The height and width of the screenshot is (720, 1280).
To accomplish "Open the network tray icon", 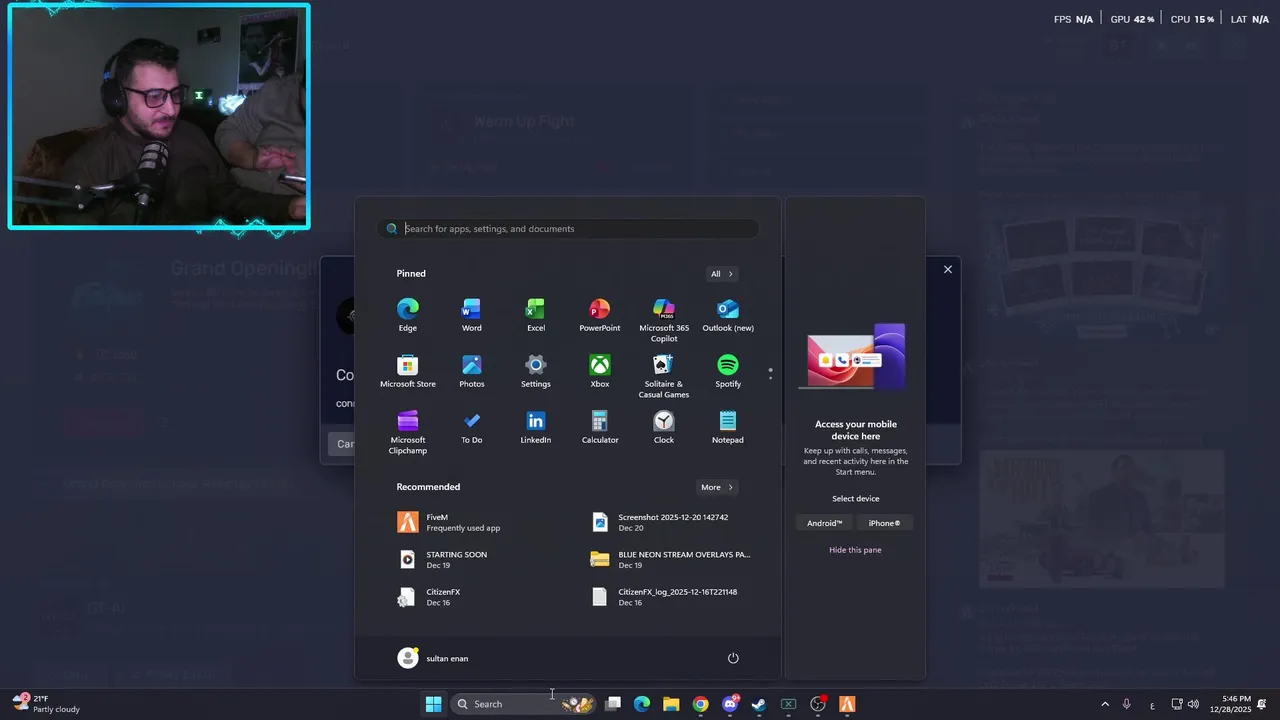I will pos(1177,704).
